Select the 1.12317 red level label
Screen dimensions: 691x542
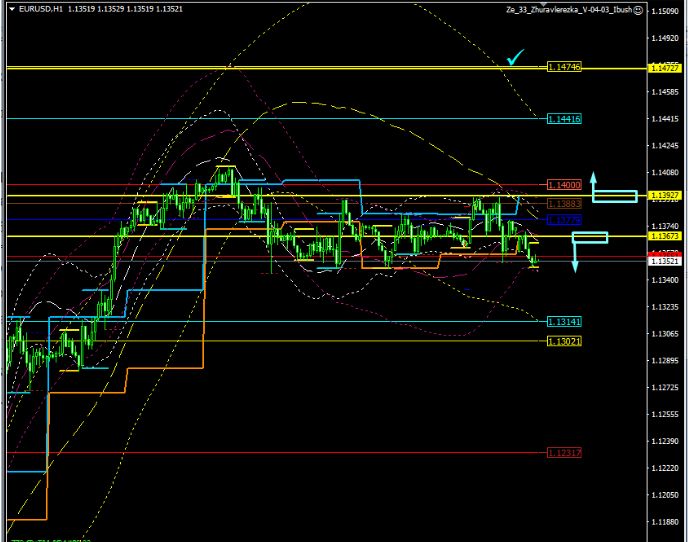pos(564,453)
